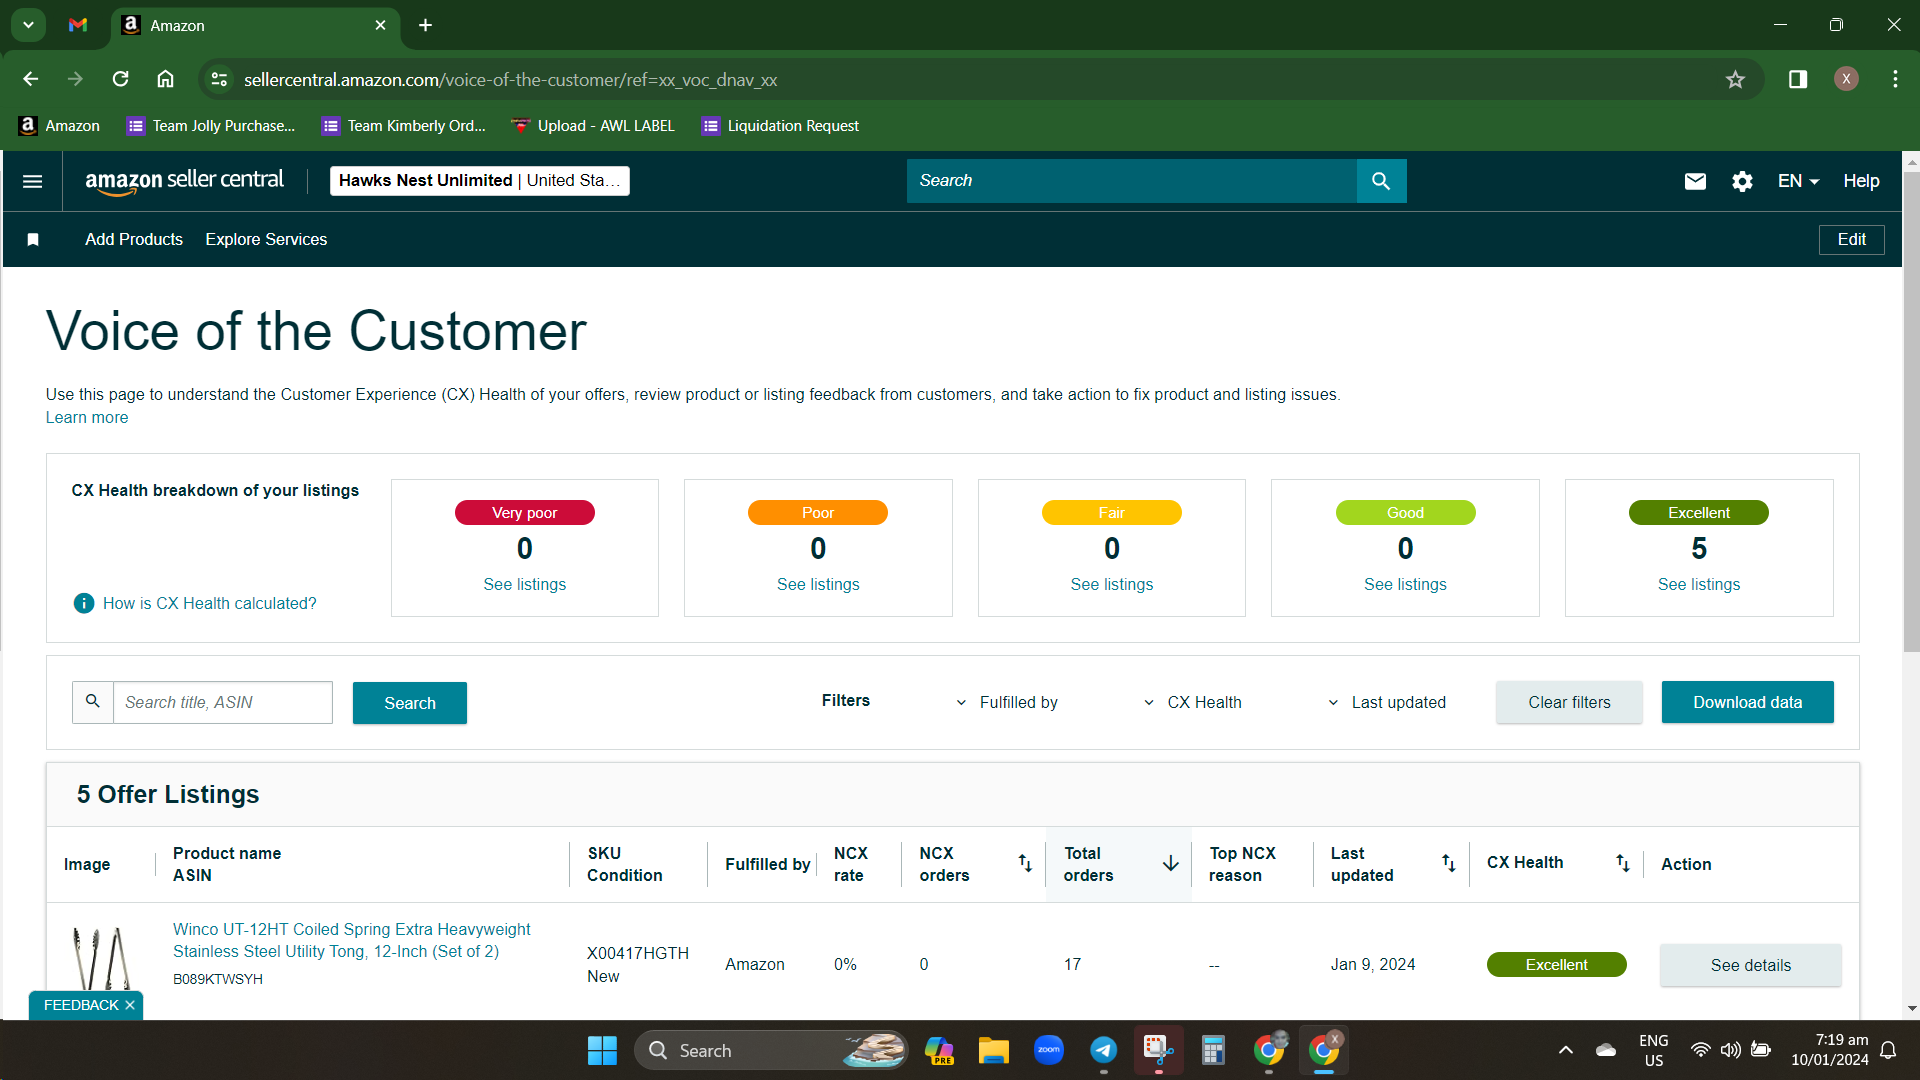The width and height of the screenshot is (1920, 1080).
Task: Sort by Total orders down arrow
Action: point(1170,863)
